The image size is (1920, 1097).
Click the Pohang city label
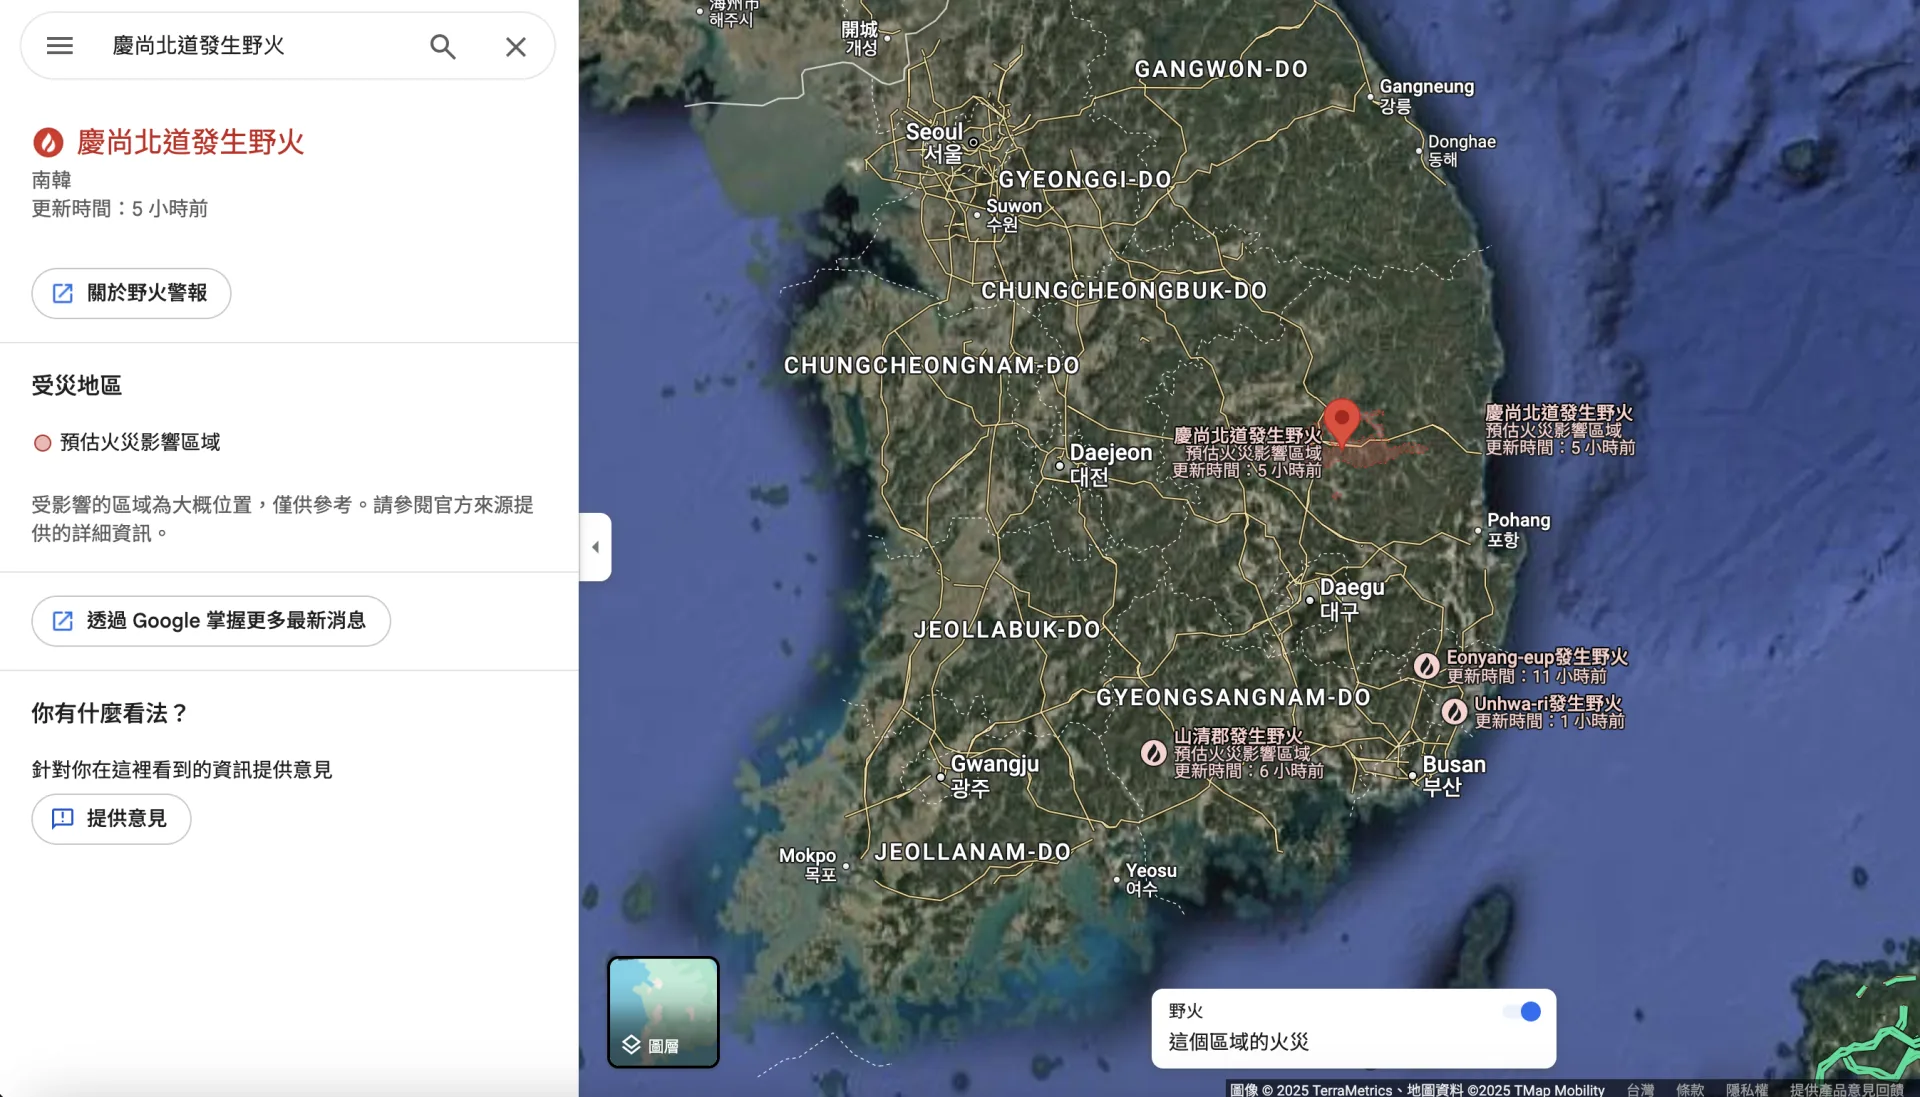pos(1518,530)
